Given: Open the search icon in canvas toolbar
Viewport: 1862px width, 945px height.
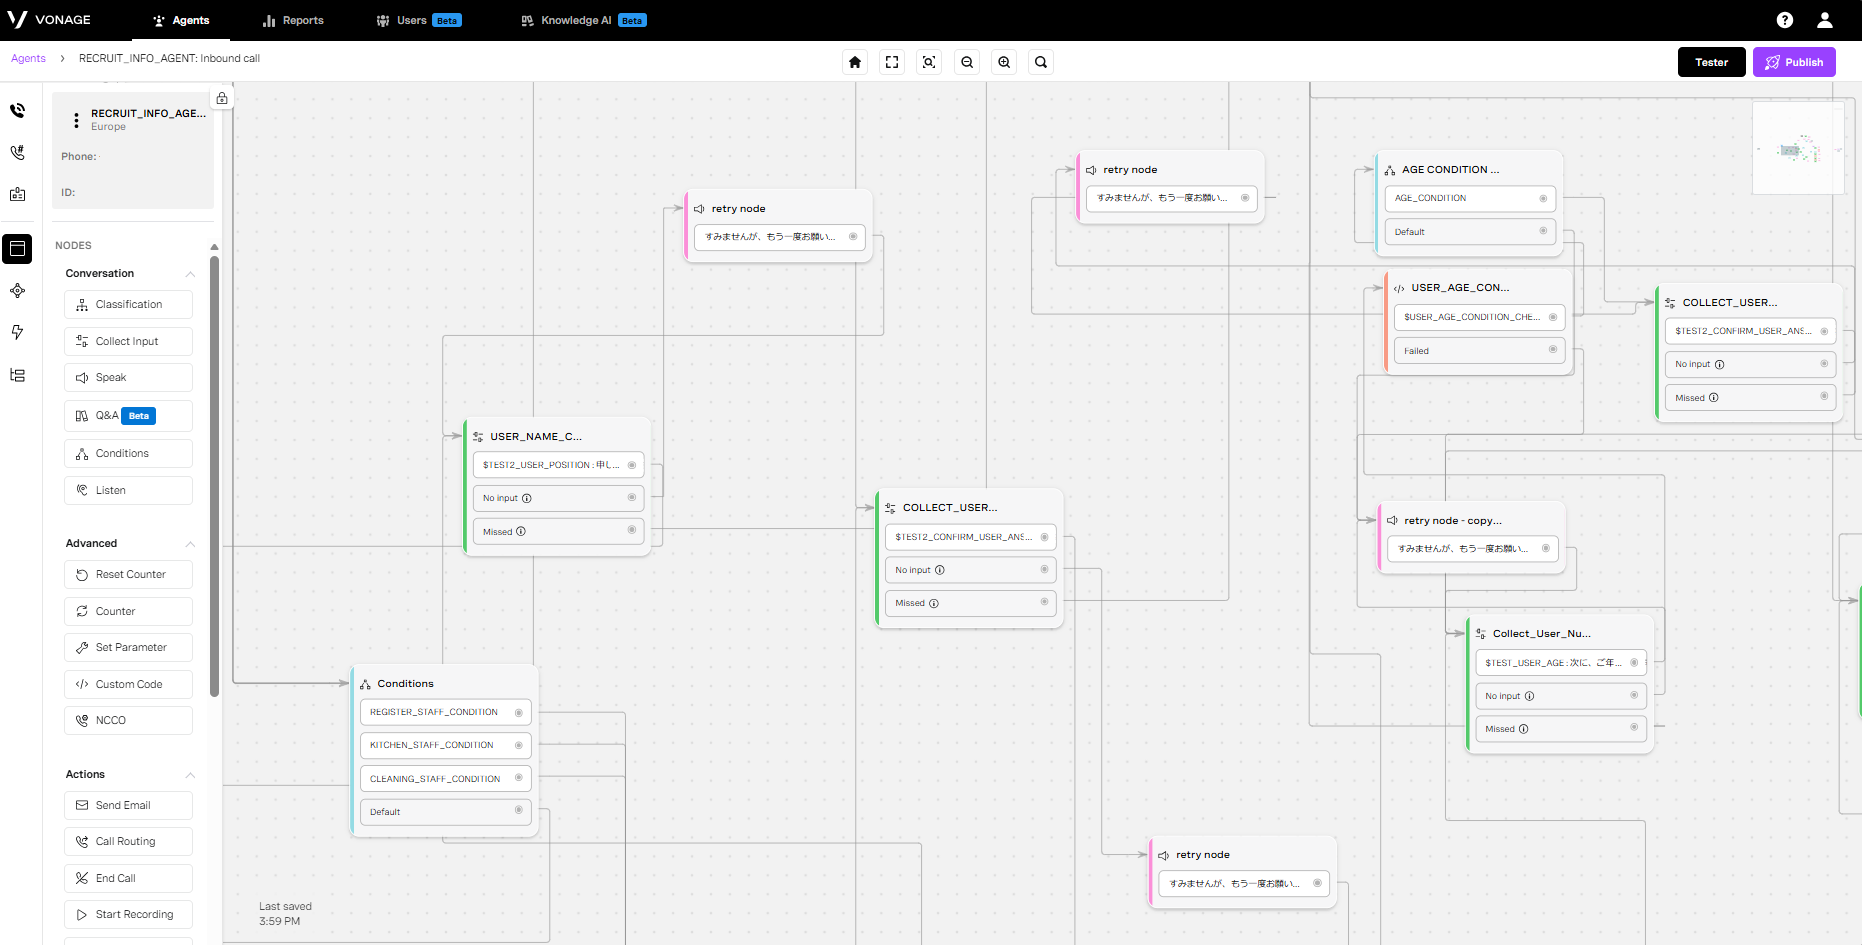Looking at the screenshot, I should click(1041, 62).
